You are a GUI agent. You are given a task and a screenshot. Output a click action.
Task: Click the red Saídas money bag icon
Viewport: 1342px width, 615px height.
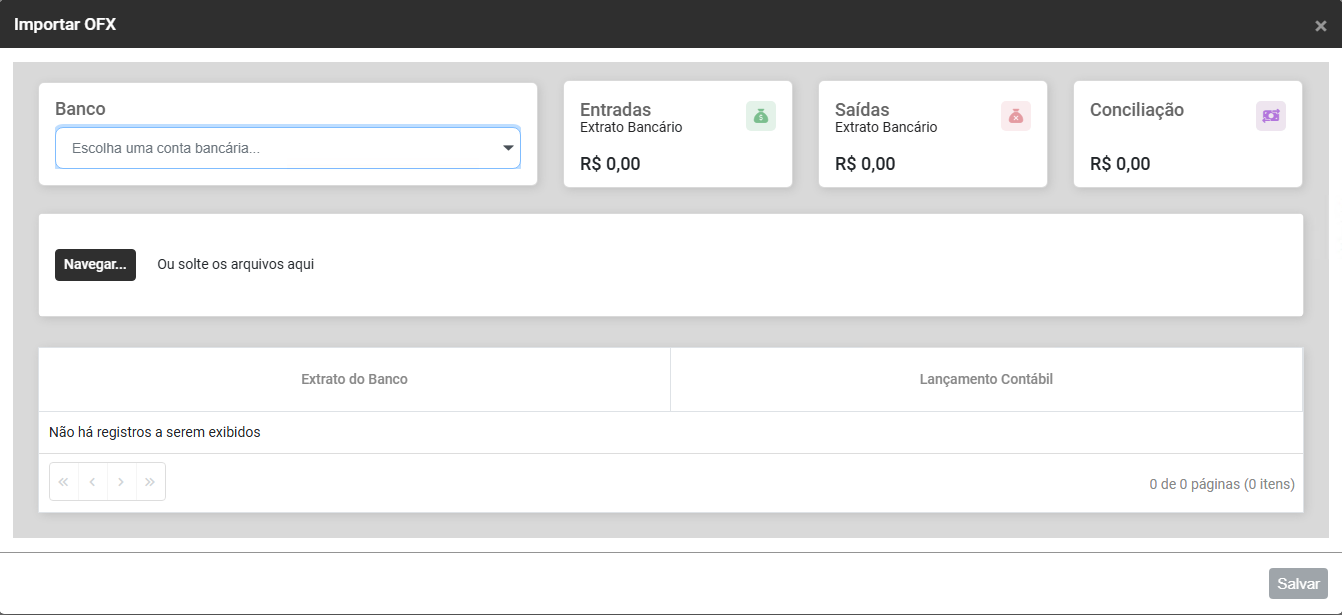[1016, 116]
